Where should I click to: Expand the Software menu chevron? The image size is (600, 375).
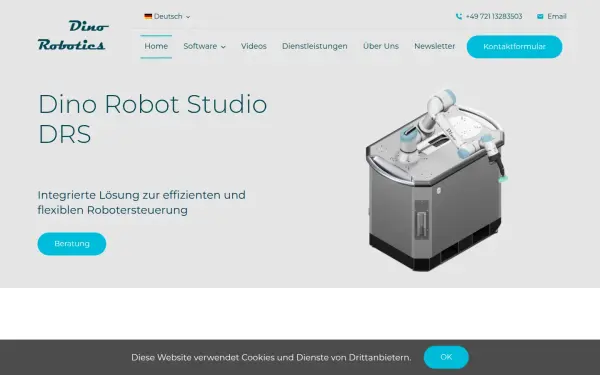tap(223, 47)
